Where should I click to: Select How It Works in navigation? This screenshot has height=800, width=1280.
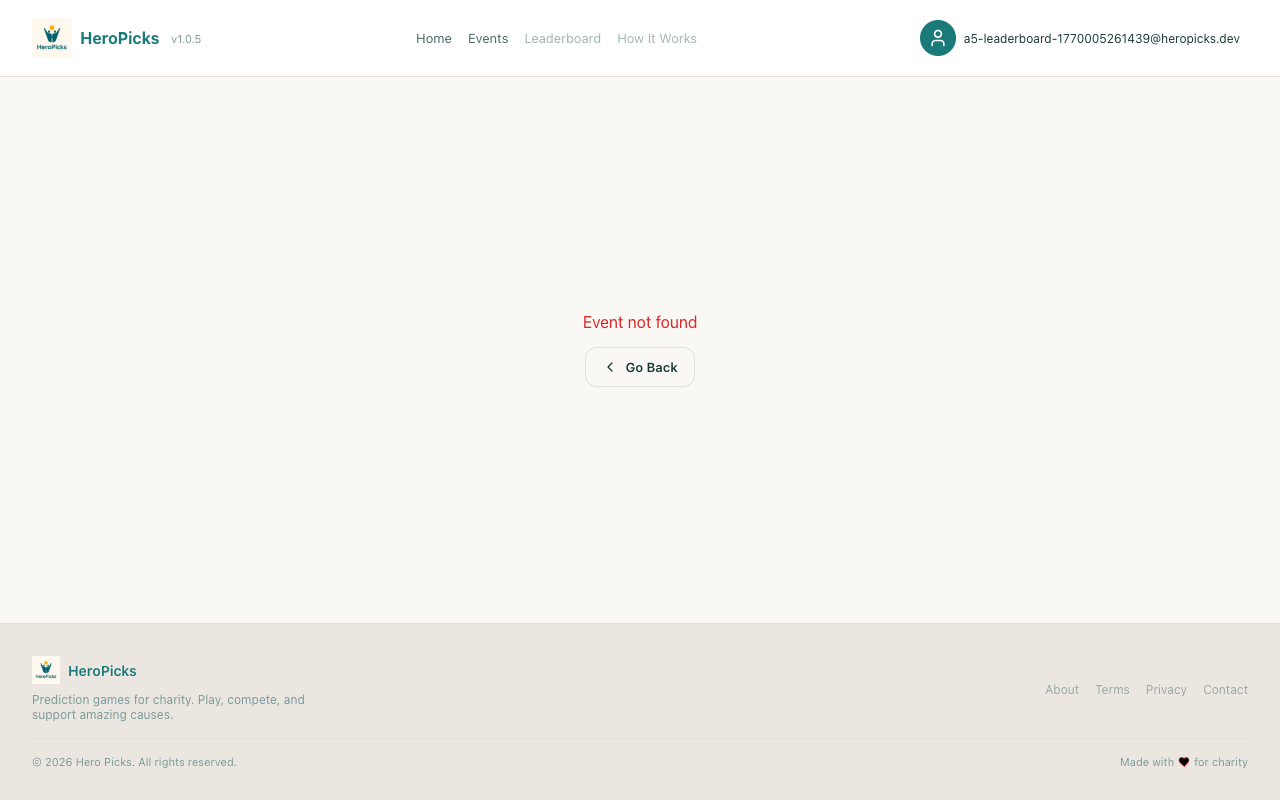(657, 38)
